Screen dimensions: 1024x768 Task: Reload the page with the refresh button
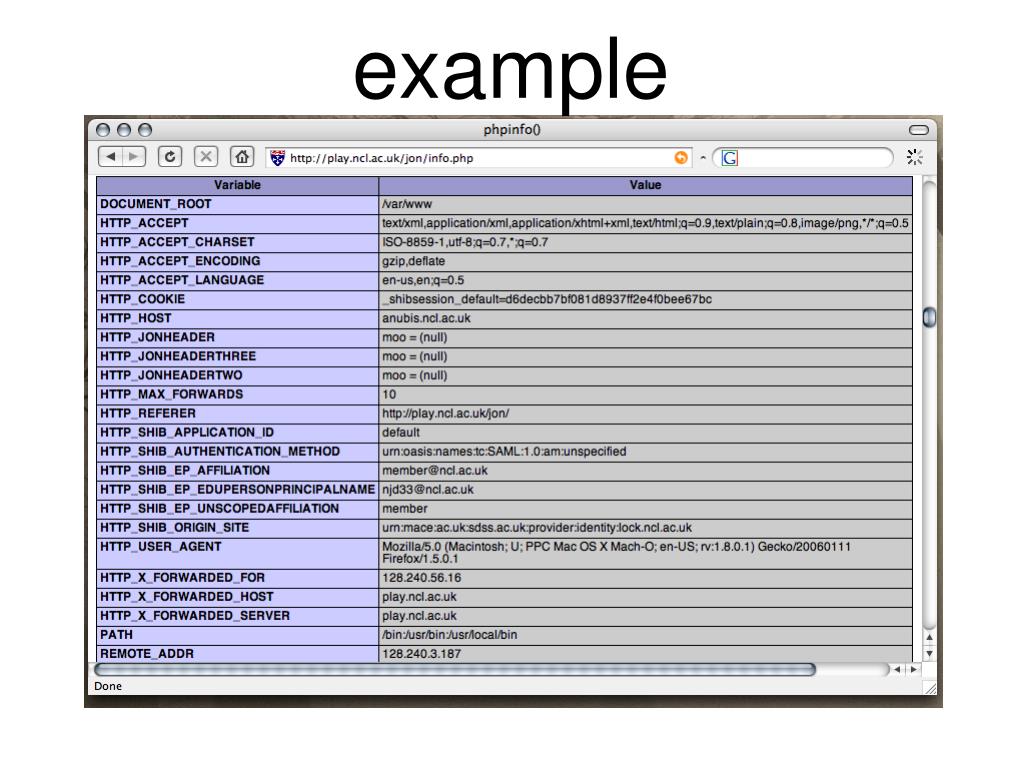[170, 157]
